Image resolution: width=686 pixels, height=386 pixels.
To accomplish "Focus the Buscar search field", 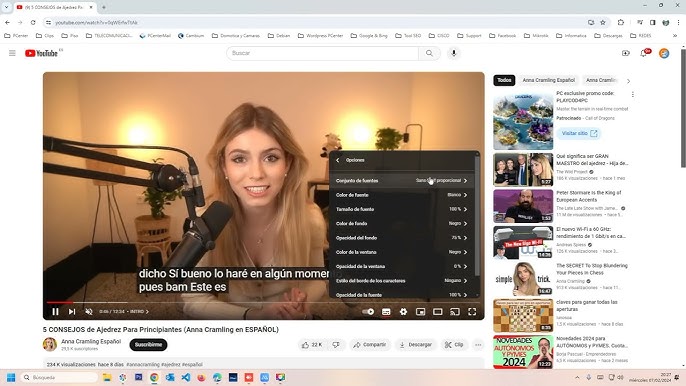I will coord(322,53).
